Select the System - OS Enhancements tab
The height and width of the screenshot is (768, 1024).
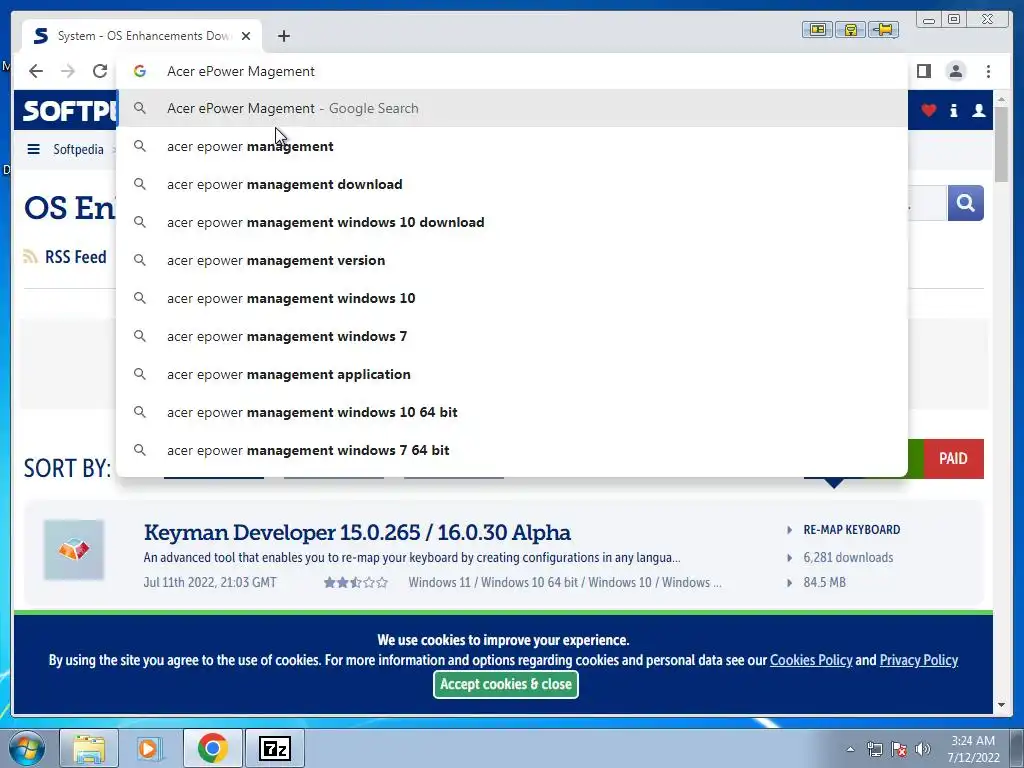click(x=142, y=36)
